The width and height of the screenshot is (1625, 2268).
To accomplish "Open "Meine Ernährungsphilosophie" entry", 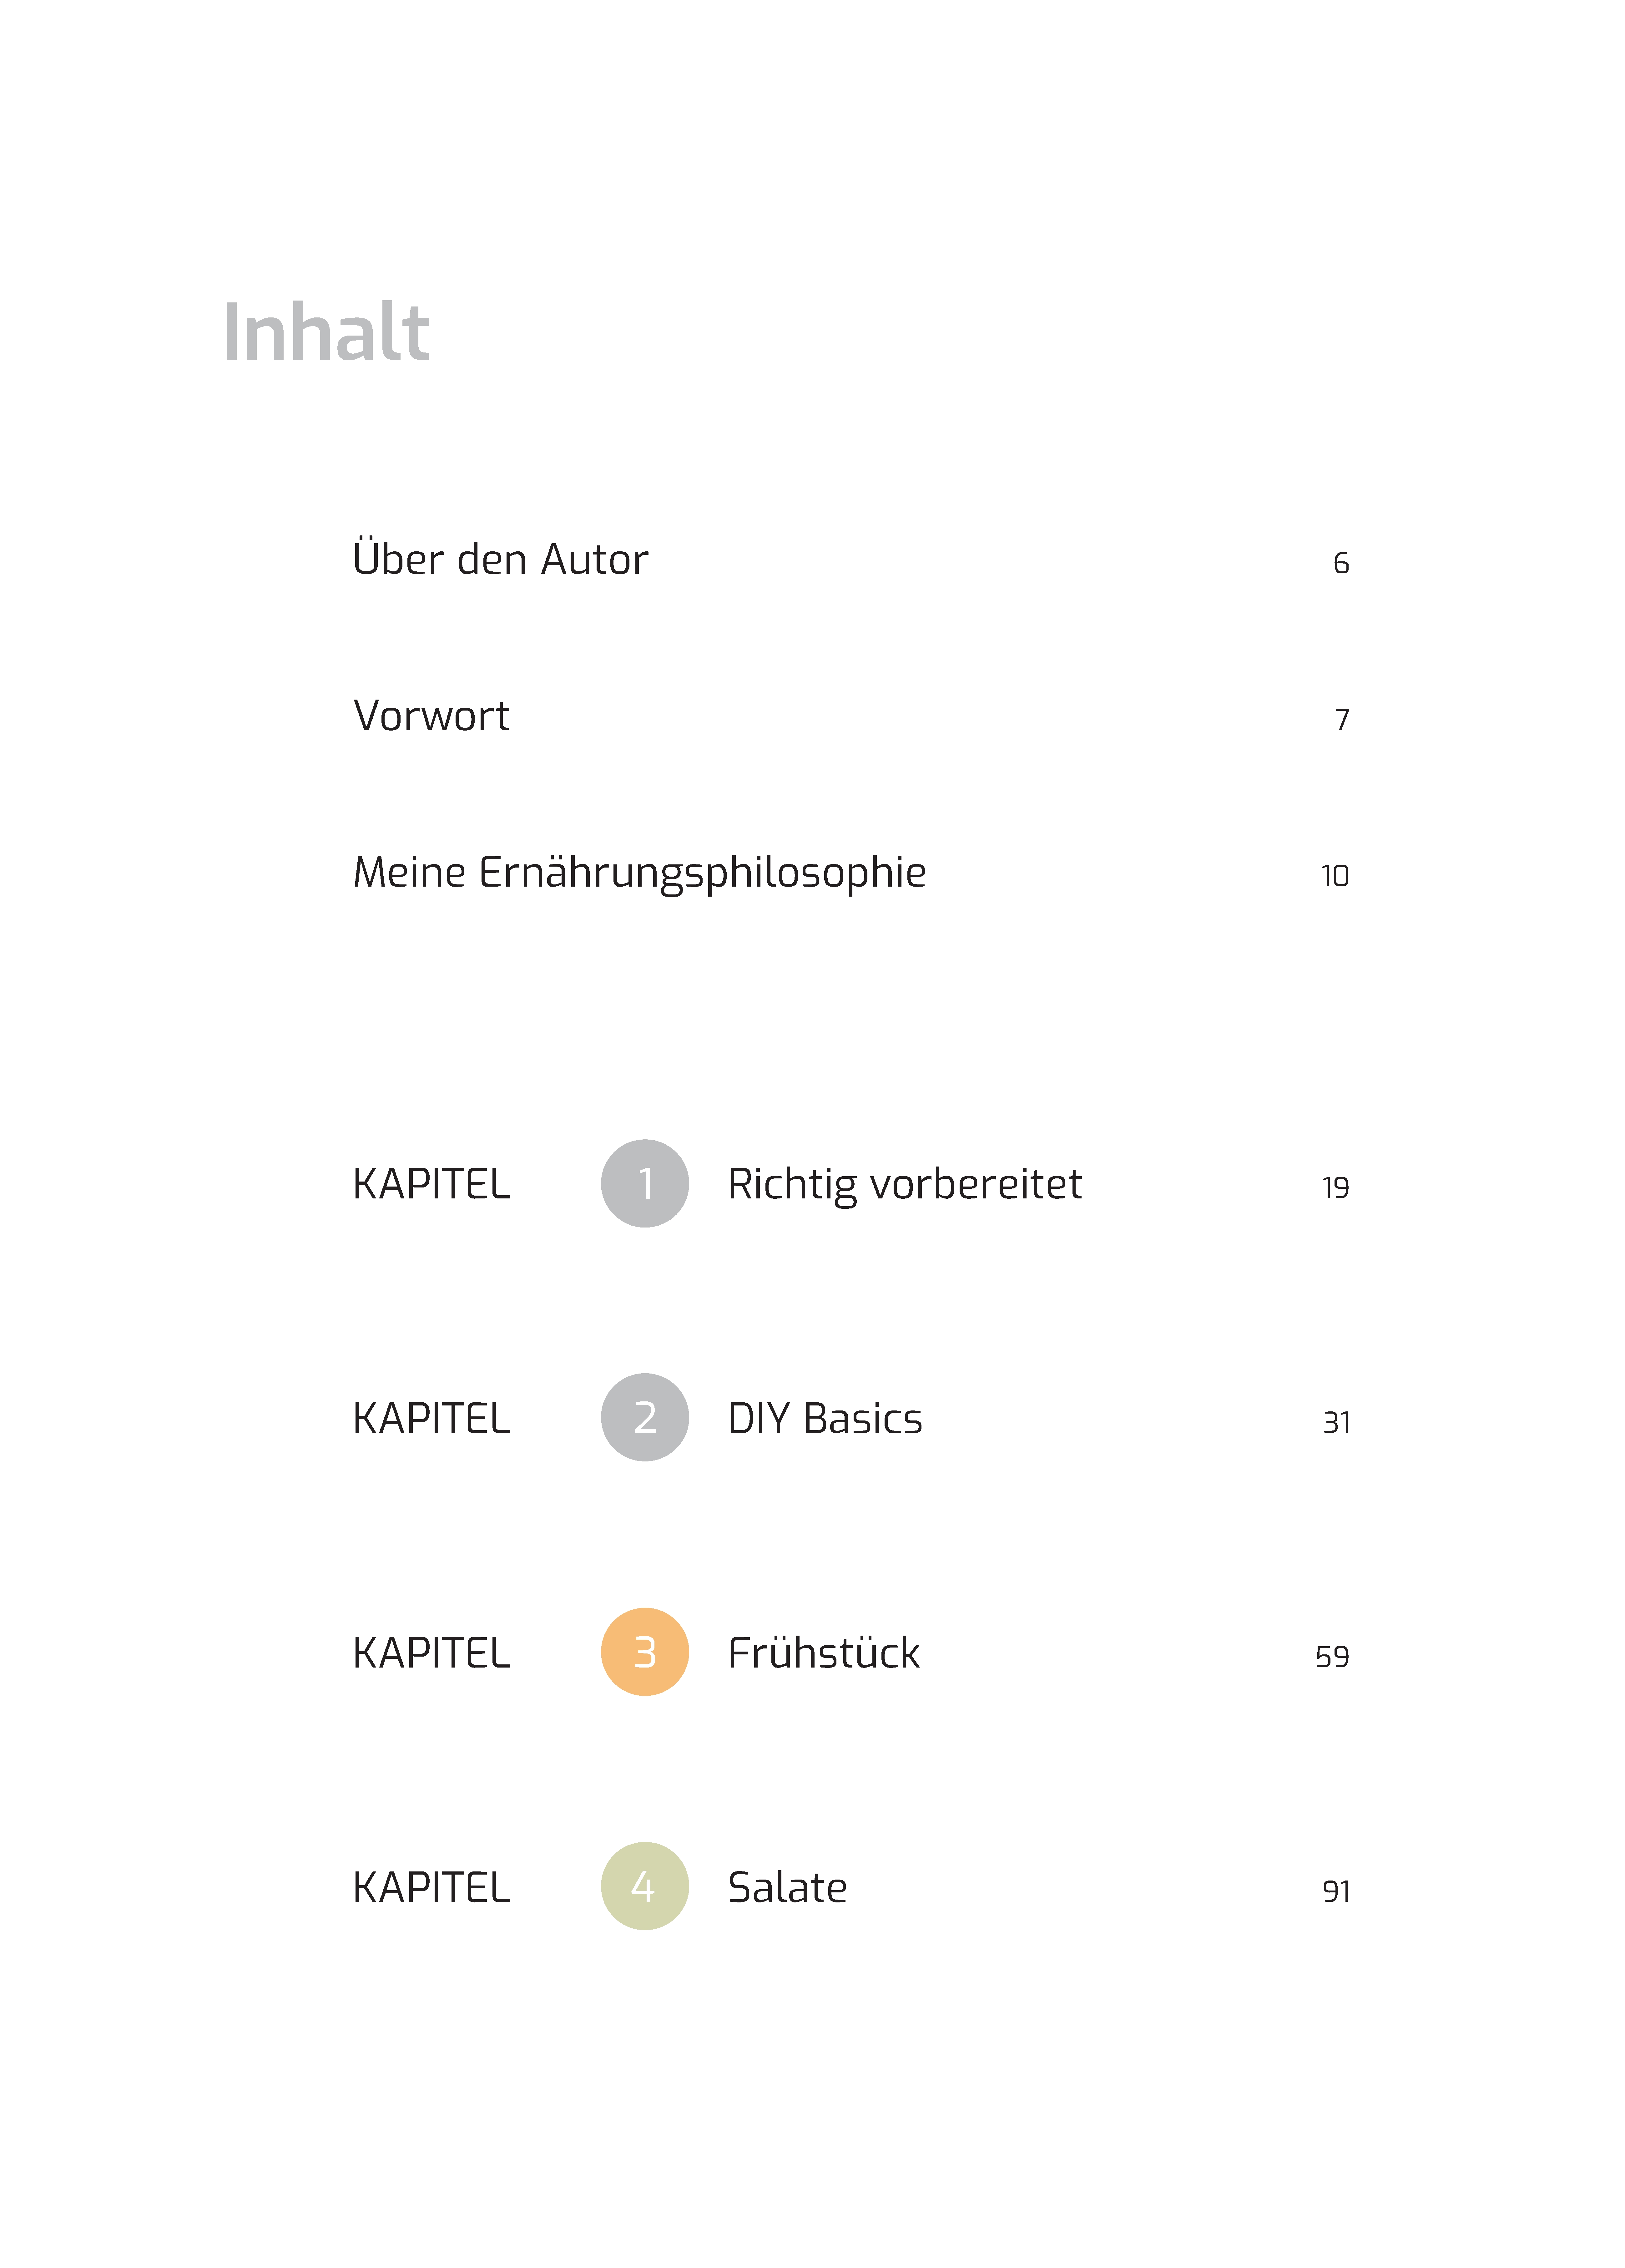I will coord(639,872).
